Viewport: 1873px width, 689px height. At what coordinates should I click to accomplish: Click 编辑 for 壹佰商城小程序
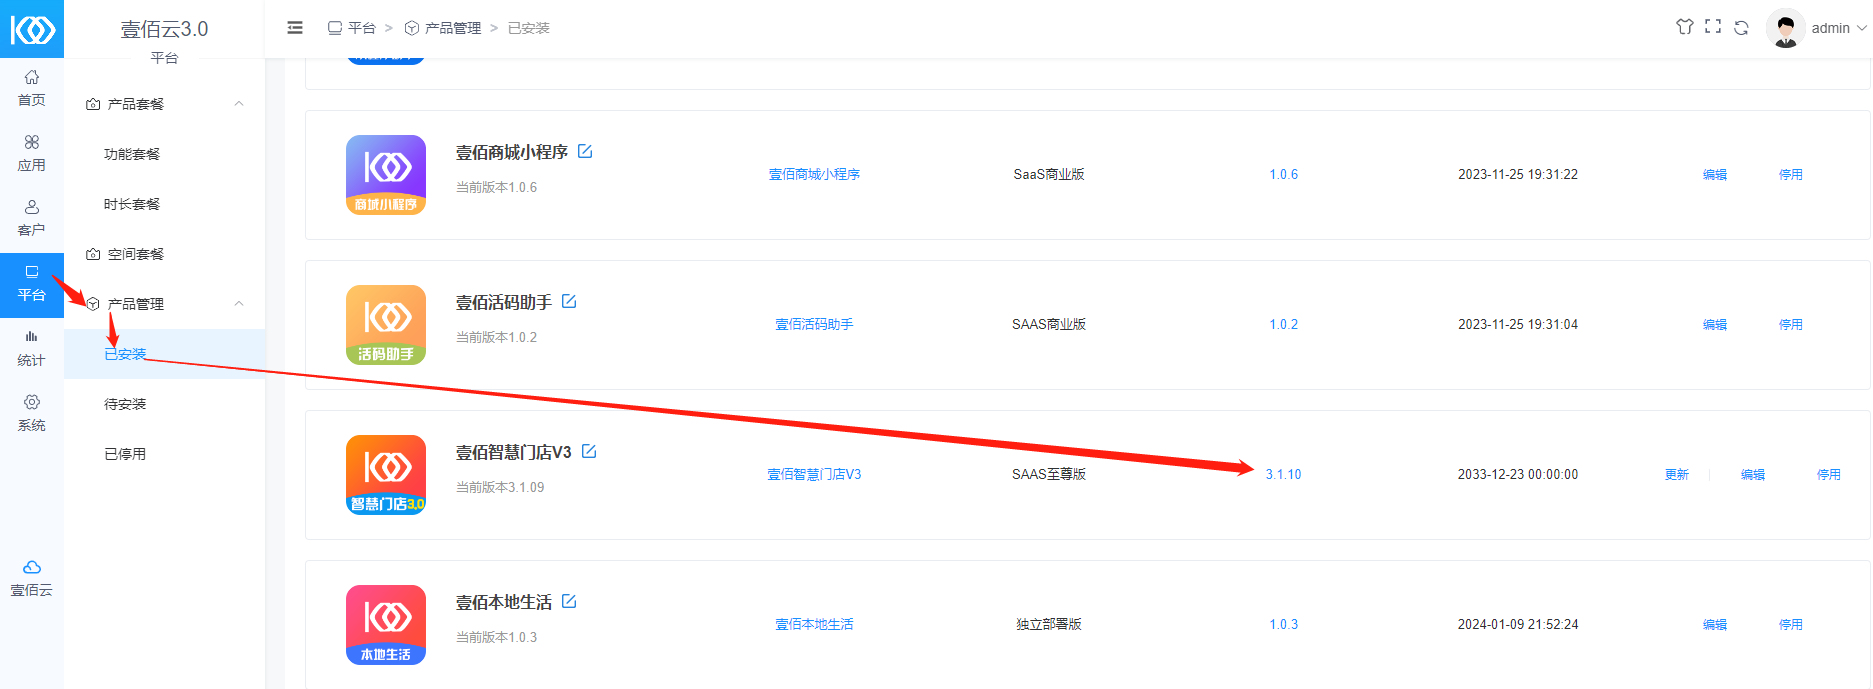pyautogui.click(x=1715, y=174)
